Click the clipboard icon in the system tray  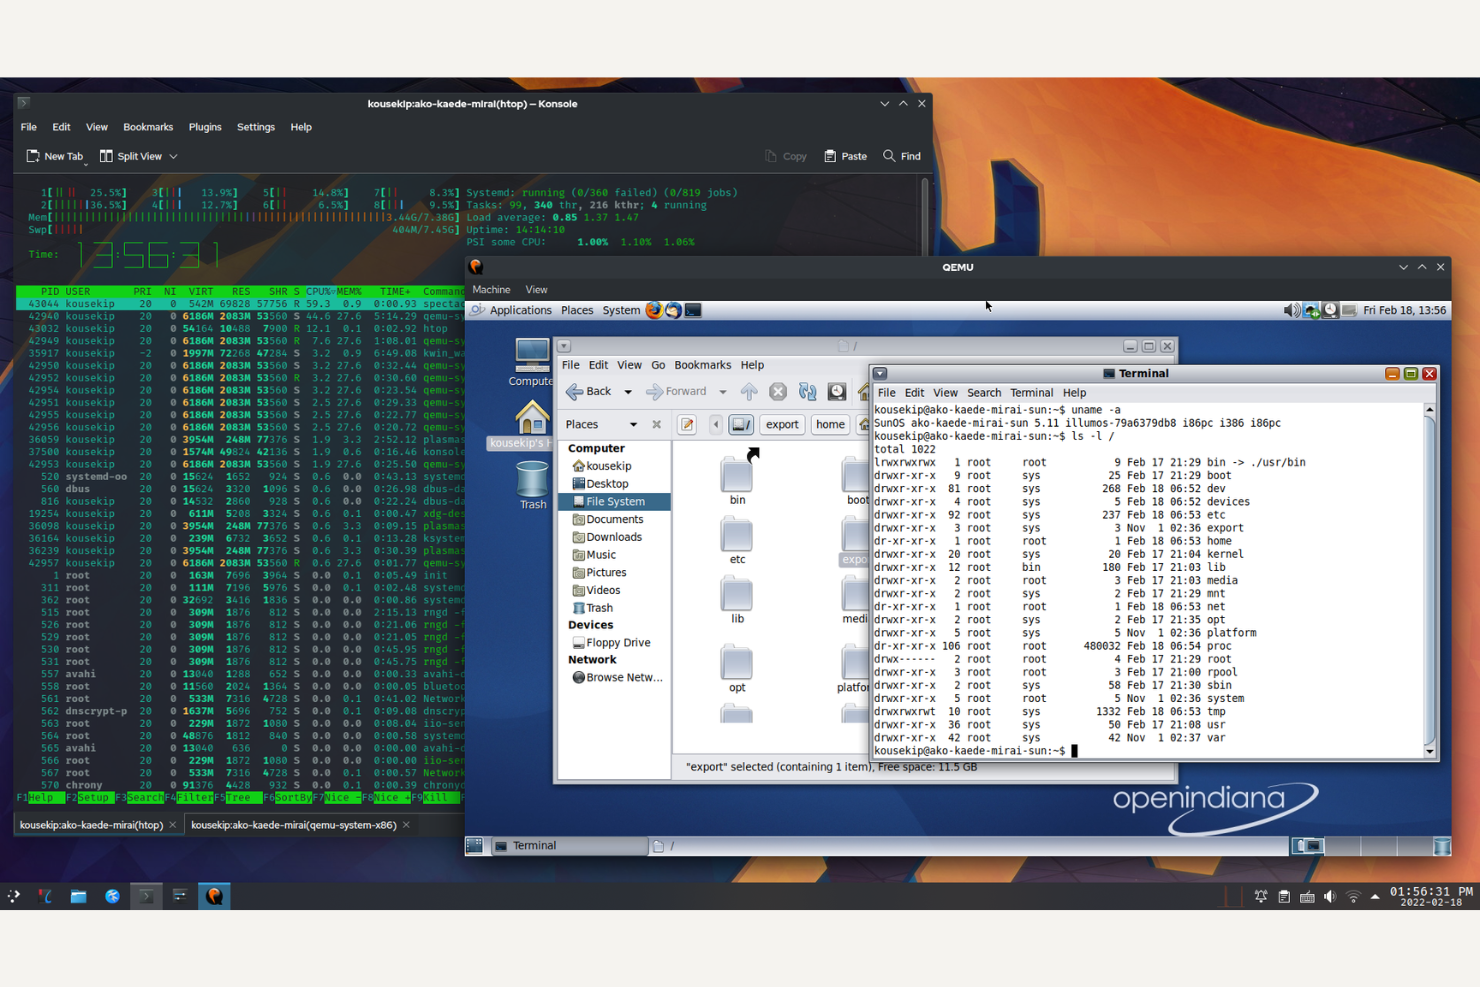click(1284, 897)
